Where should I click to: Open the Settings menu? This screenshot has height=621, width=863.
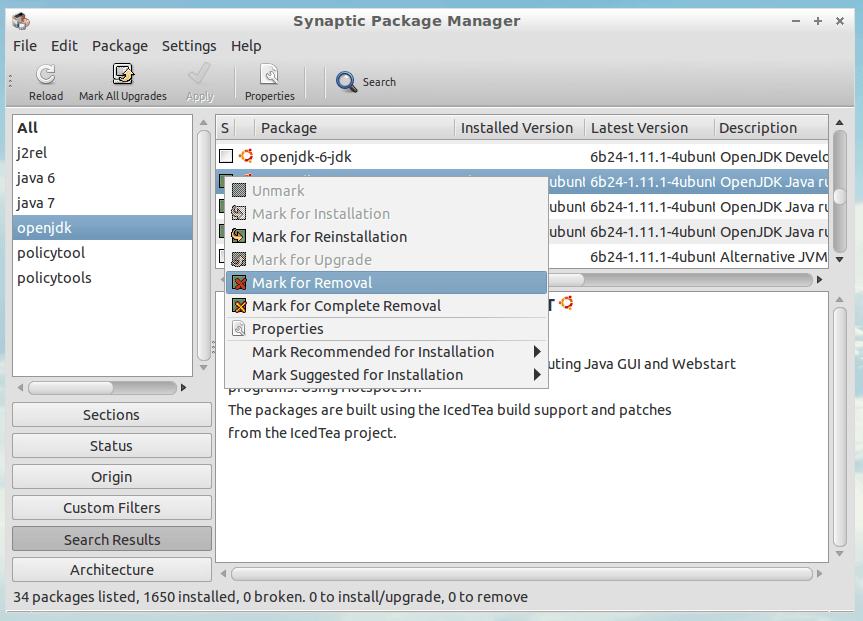pos(189,46)
